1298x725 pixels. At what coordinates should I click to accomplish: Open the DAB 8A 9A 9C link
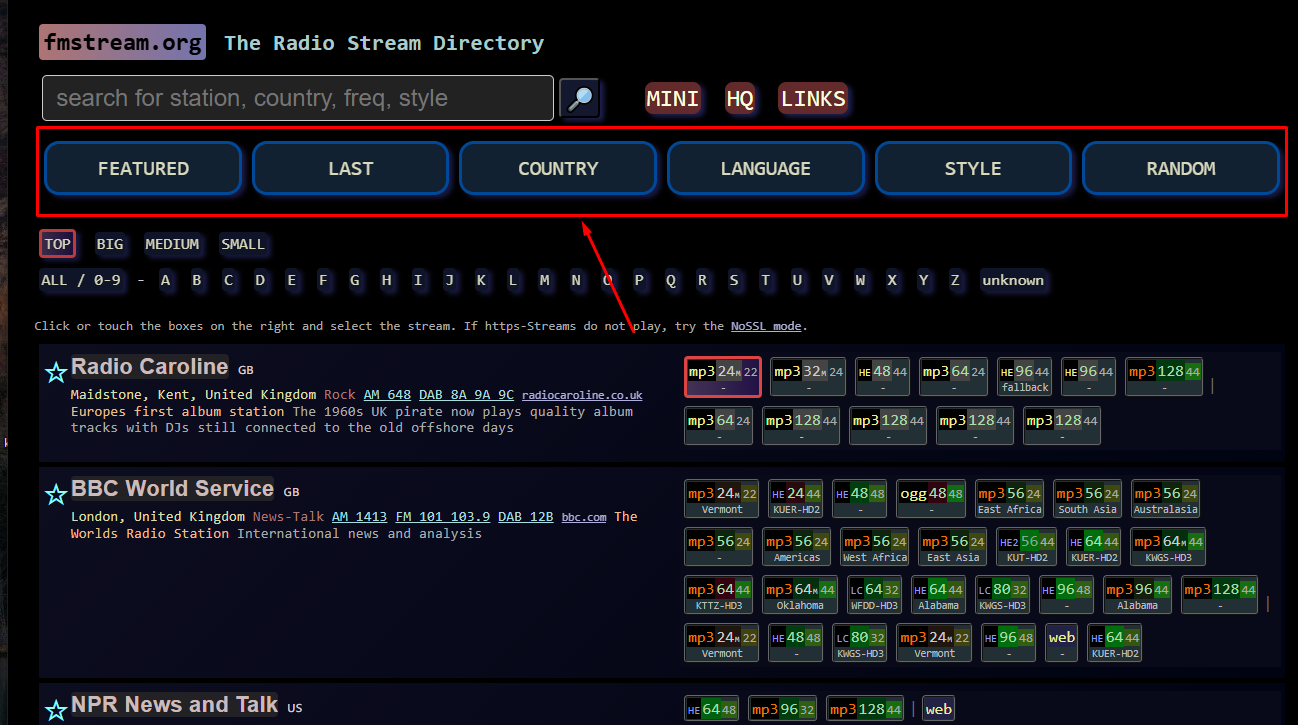pyautogui.click(x=466, y=395)
